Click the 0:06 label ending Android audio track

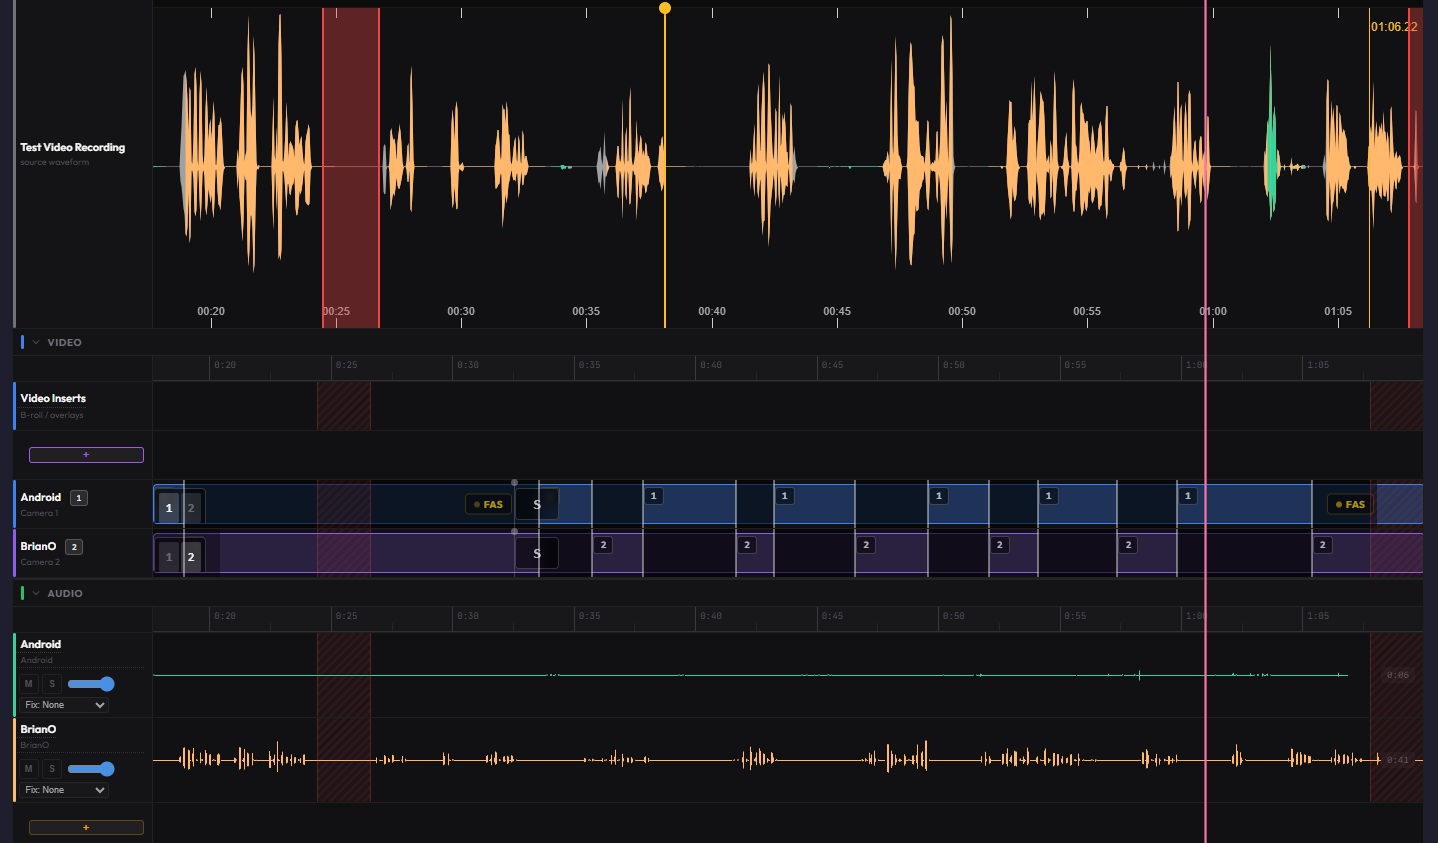pyautogui.click(x=1398, y=675)
